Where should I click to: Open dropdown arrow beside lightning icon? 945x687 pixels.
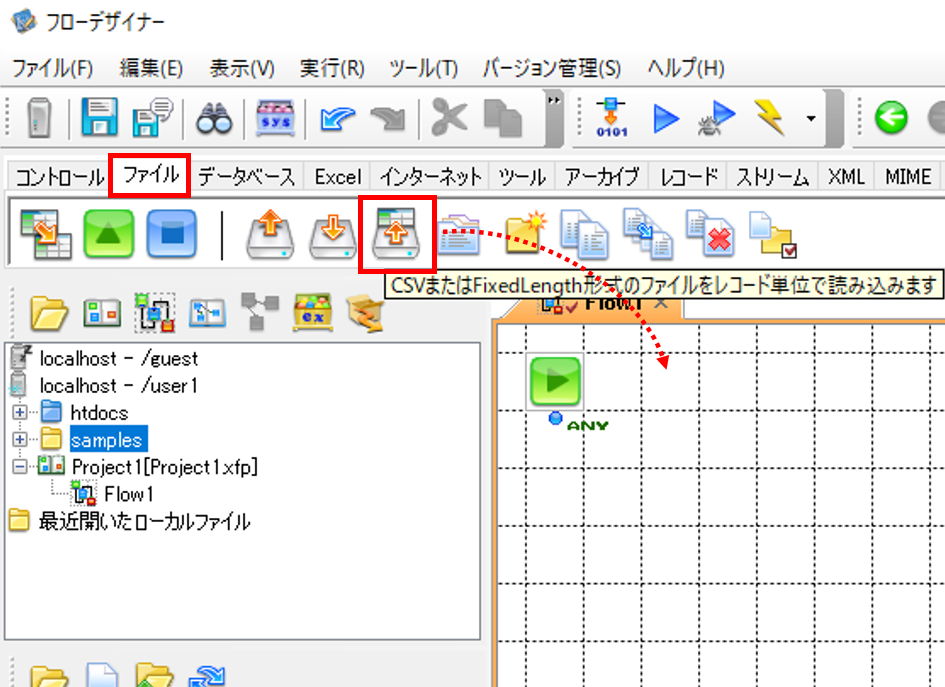(x=811, y=119)
